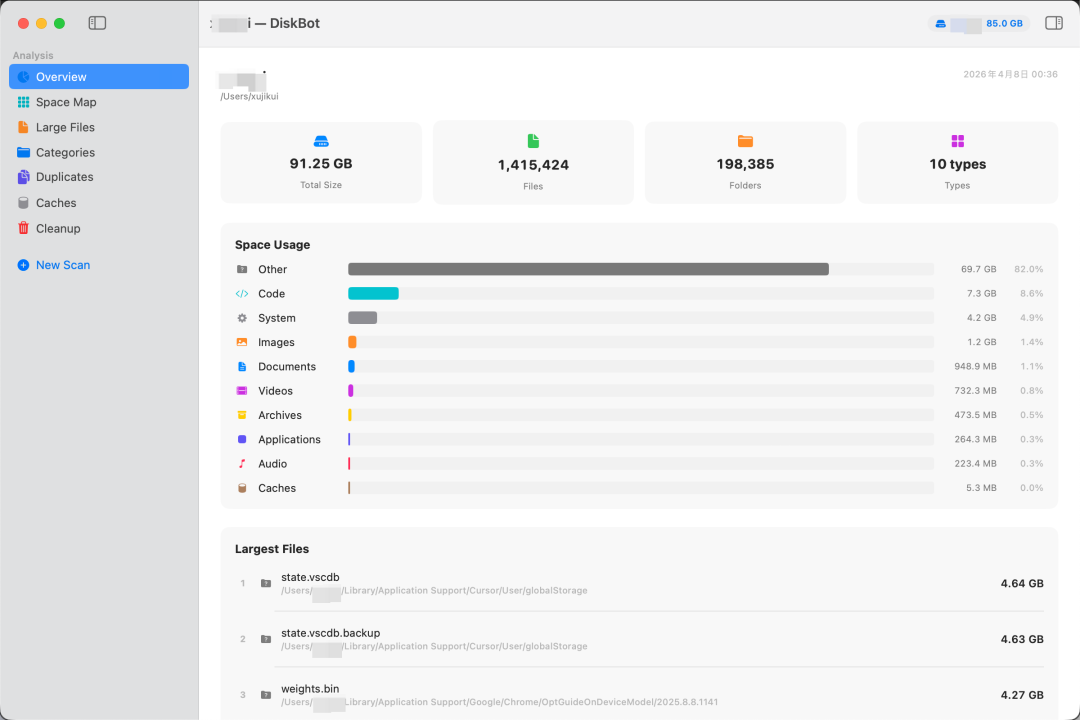Viewport: 1080px width, 720px height.
Task: Select the Audio row label
Action: 272,464
